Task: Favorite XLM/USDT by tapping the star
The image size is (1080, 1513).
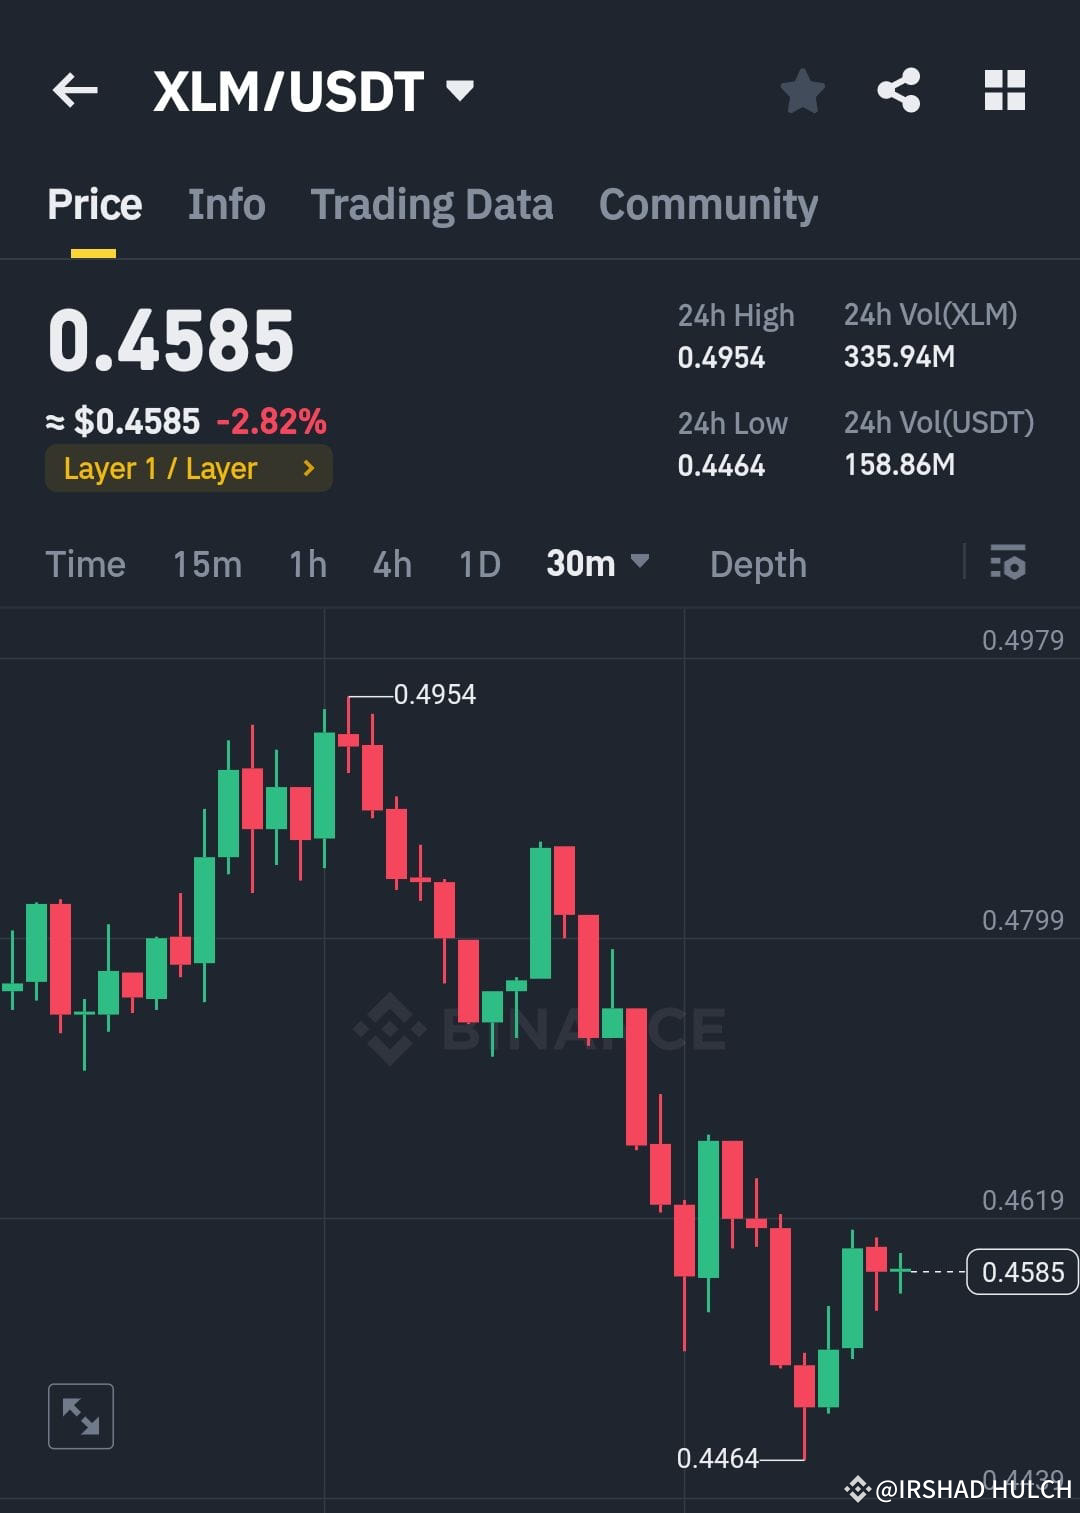Action: (802, 90)
